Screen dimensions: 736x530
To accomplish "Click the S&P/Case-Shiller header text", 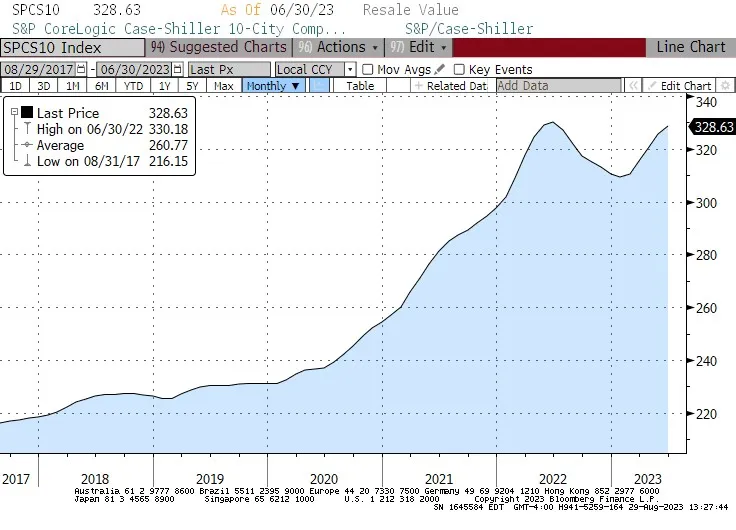I will pyautogui.click(x=469, y=29).
